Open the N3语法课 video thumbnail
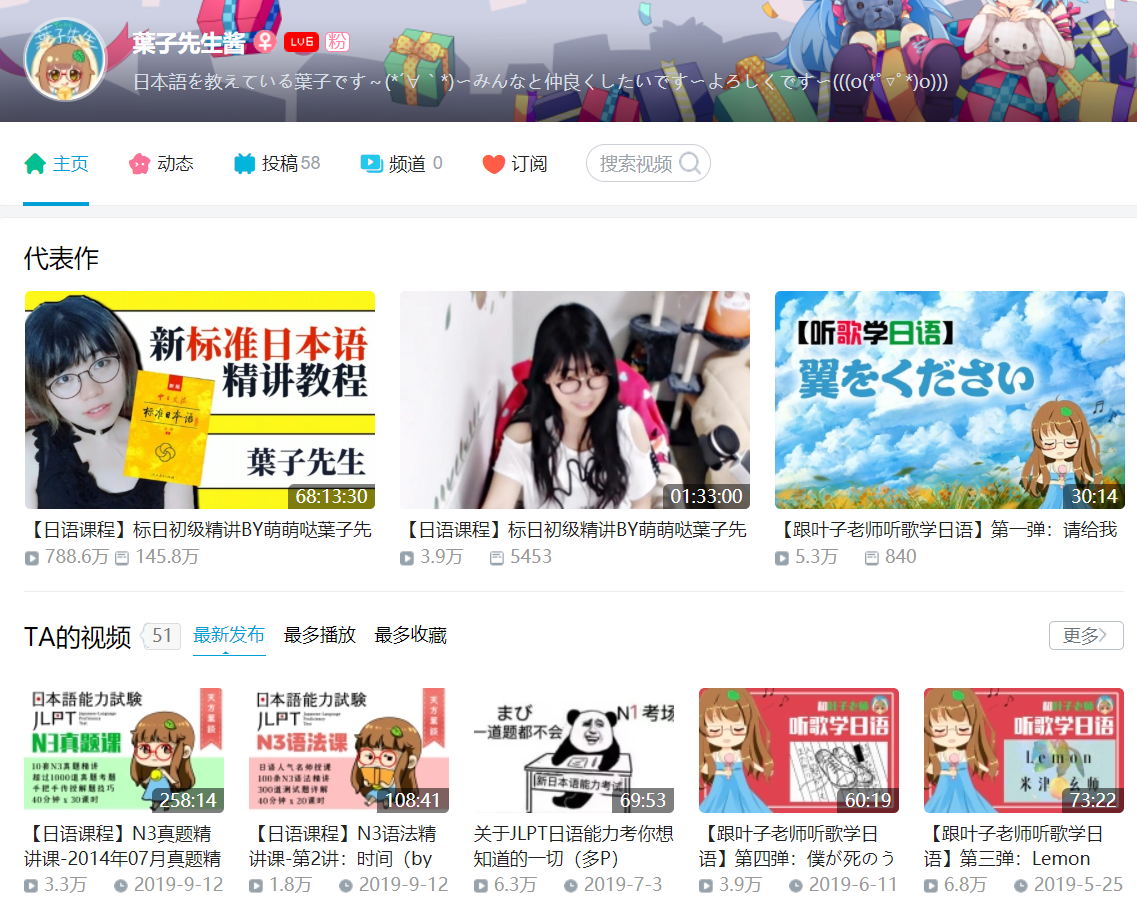This screenshot has height=906, width=1137. (349, 750)
